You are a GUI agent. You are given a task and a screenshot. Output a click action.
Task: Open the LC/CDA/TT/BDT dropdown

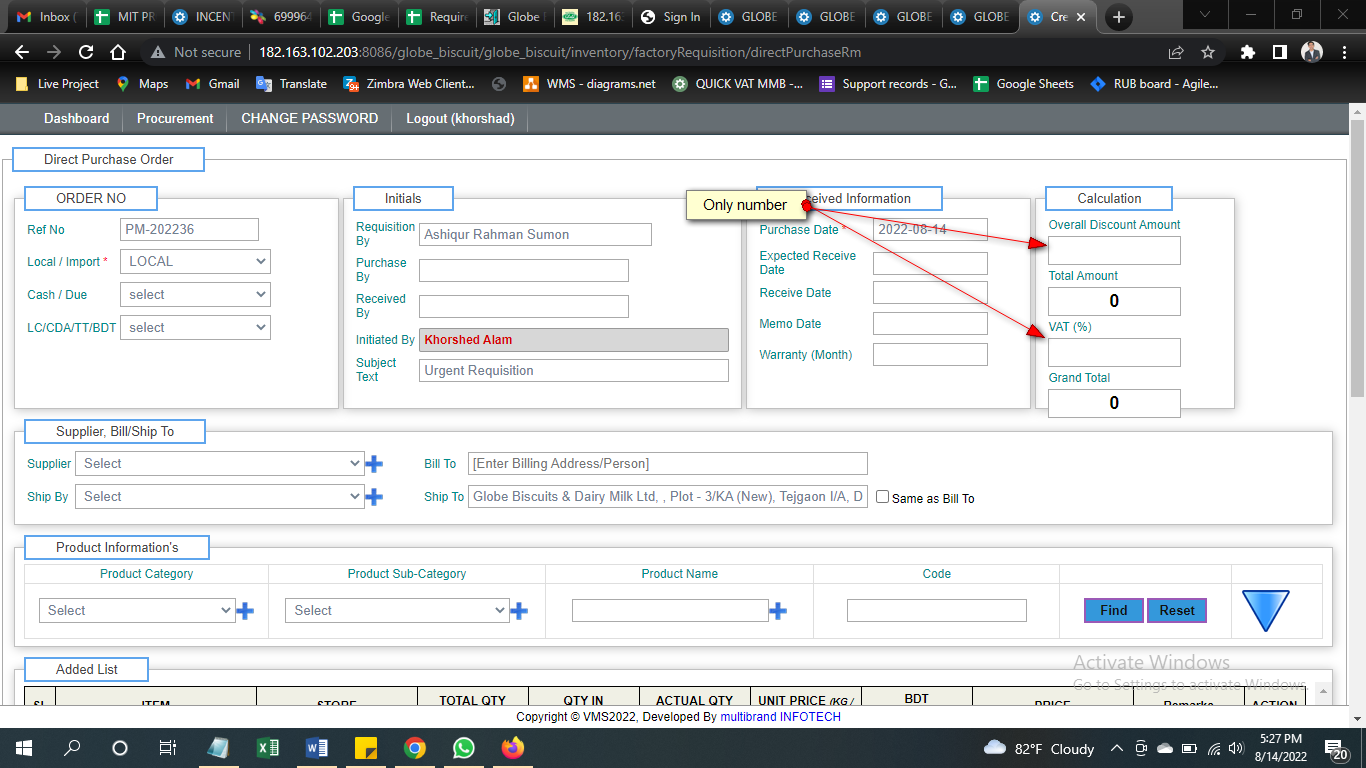(x=195, y=328)
